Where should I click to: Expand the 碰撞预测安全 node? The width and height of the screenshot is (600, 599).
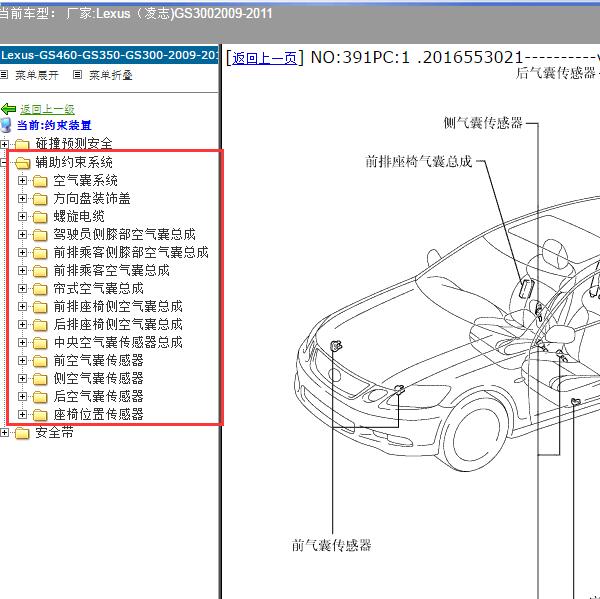tap(4, 144)
